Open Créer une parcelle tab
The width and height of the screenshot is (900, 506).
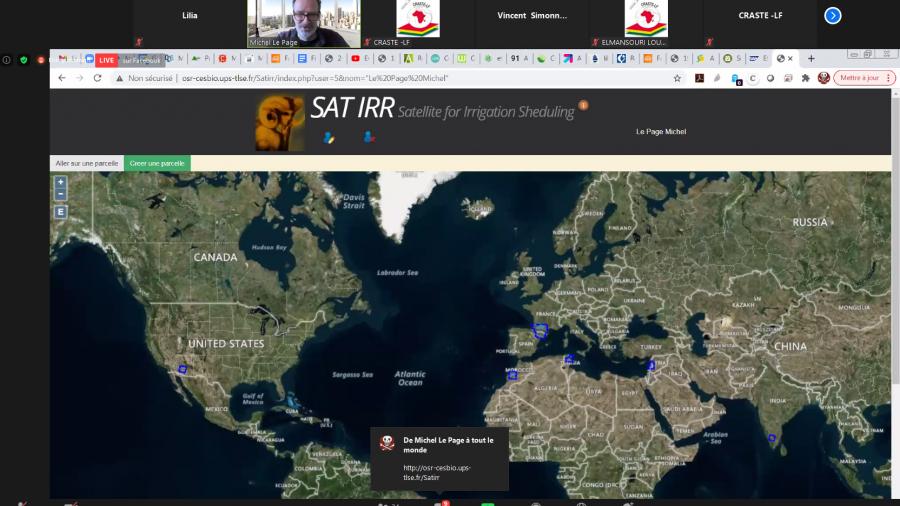(157, 164)
